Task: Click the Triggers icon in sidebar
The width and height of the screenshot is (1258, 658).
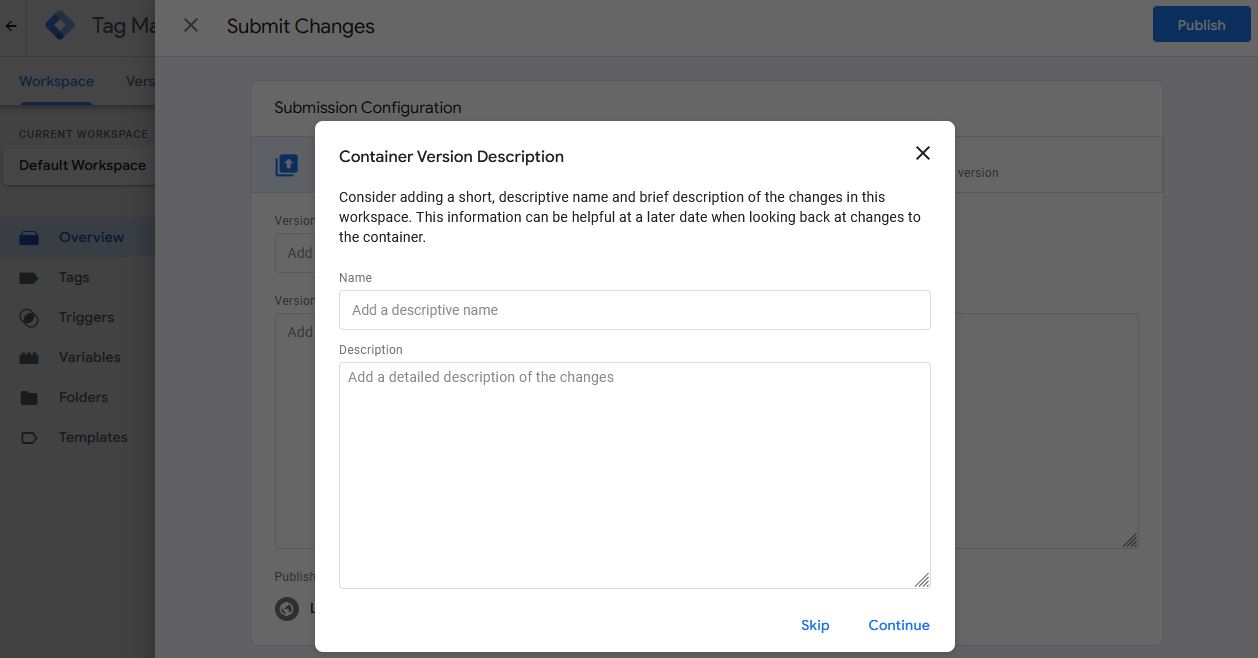Action: click(29, 317)
